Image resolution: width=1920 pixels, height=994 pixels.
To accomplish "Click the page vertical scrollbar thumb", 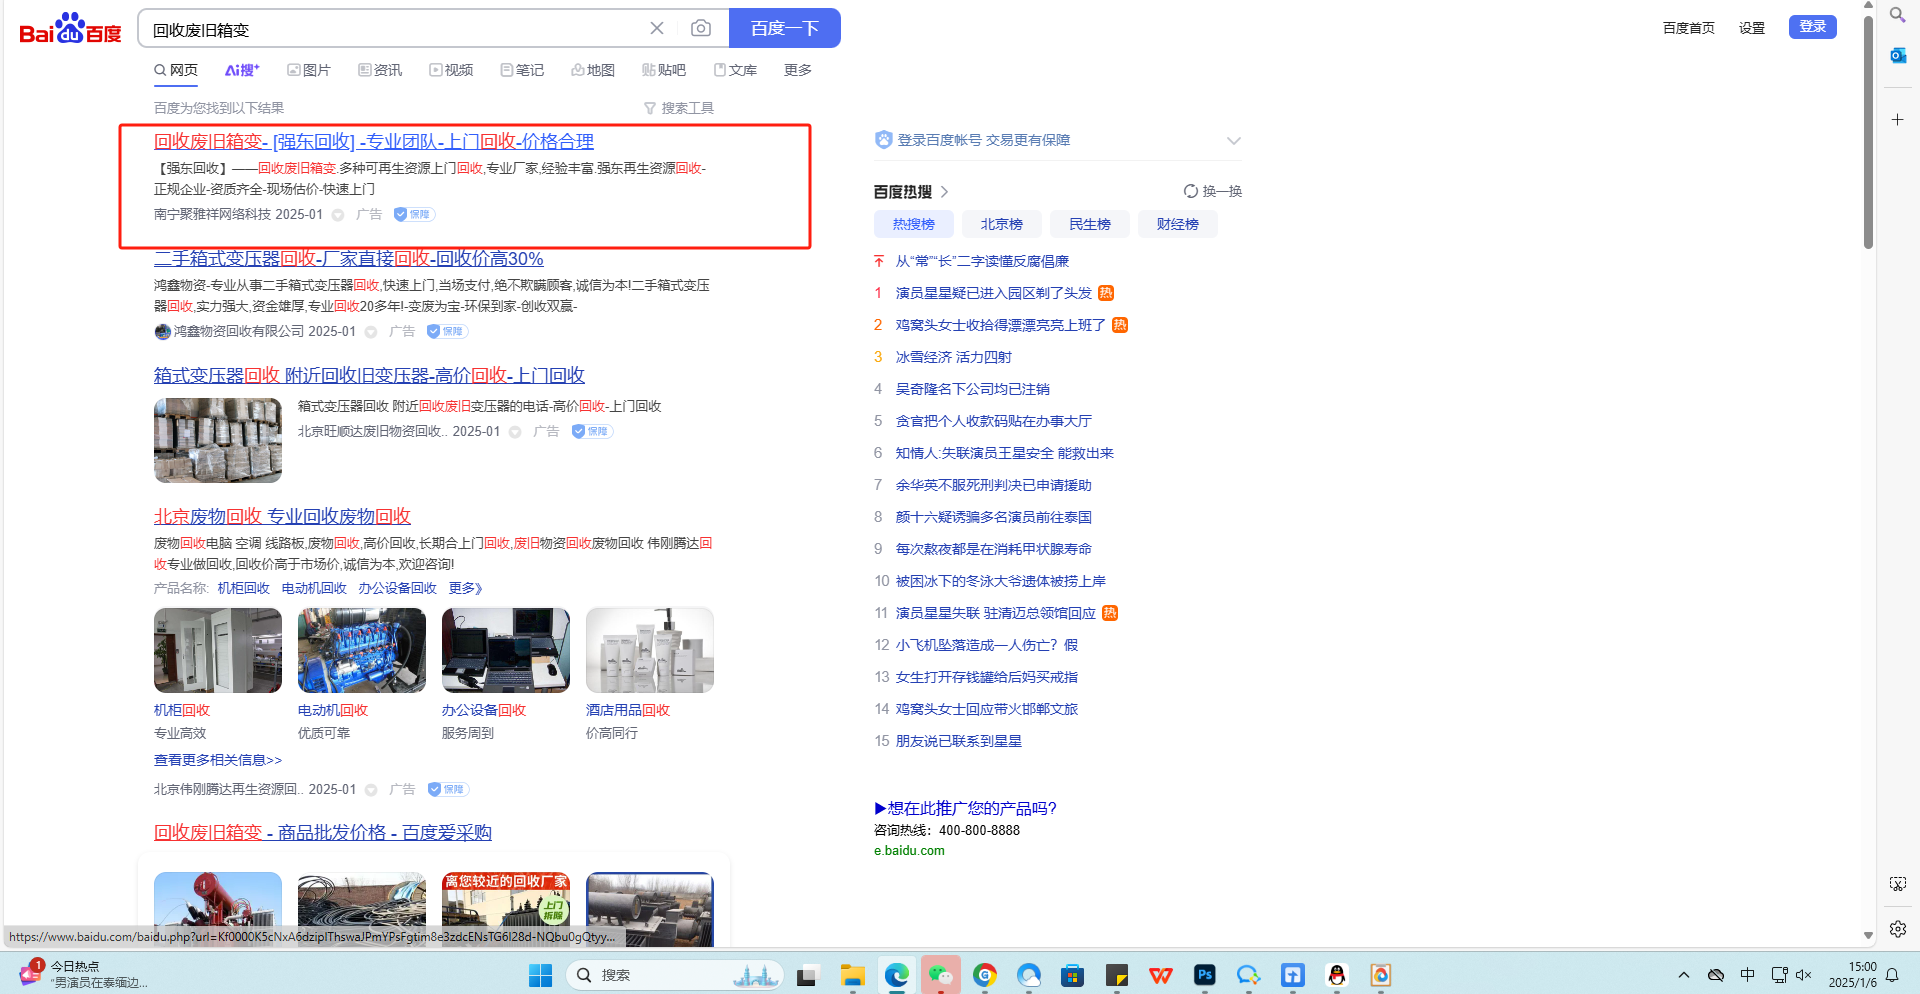I will [1868, 130].
